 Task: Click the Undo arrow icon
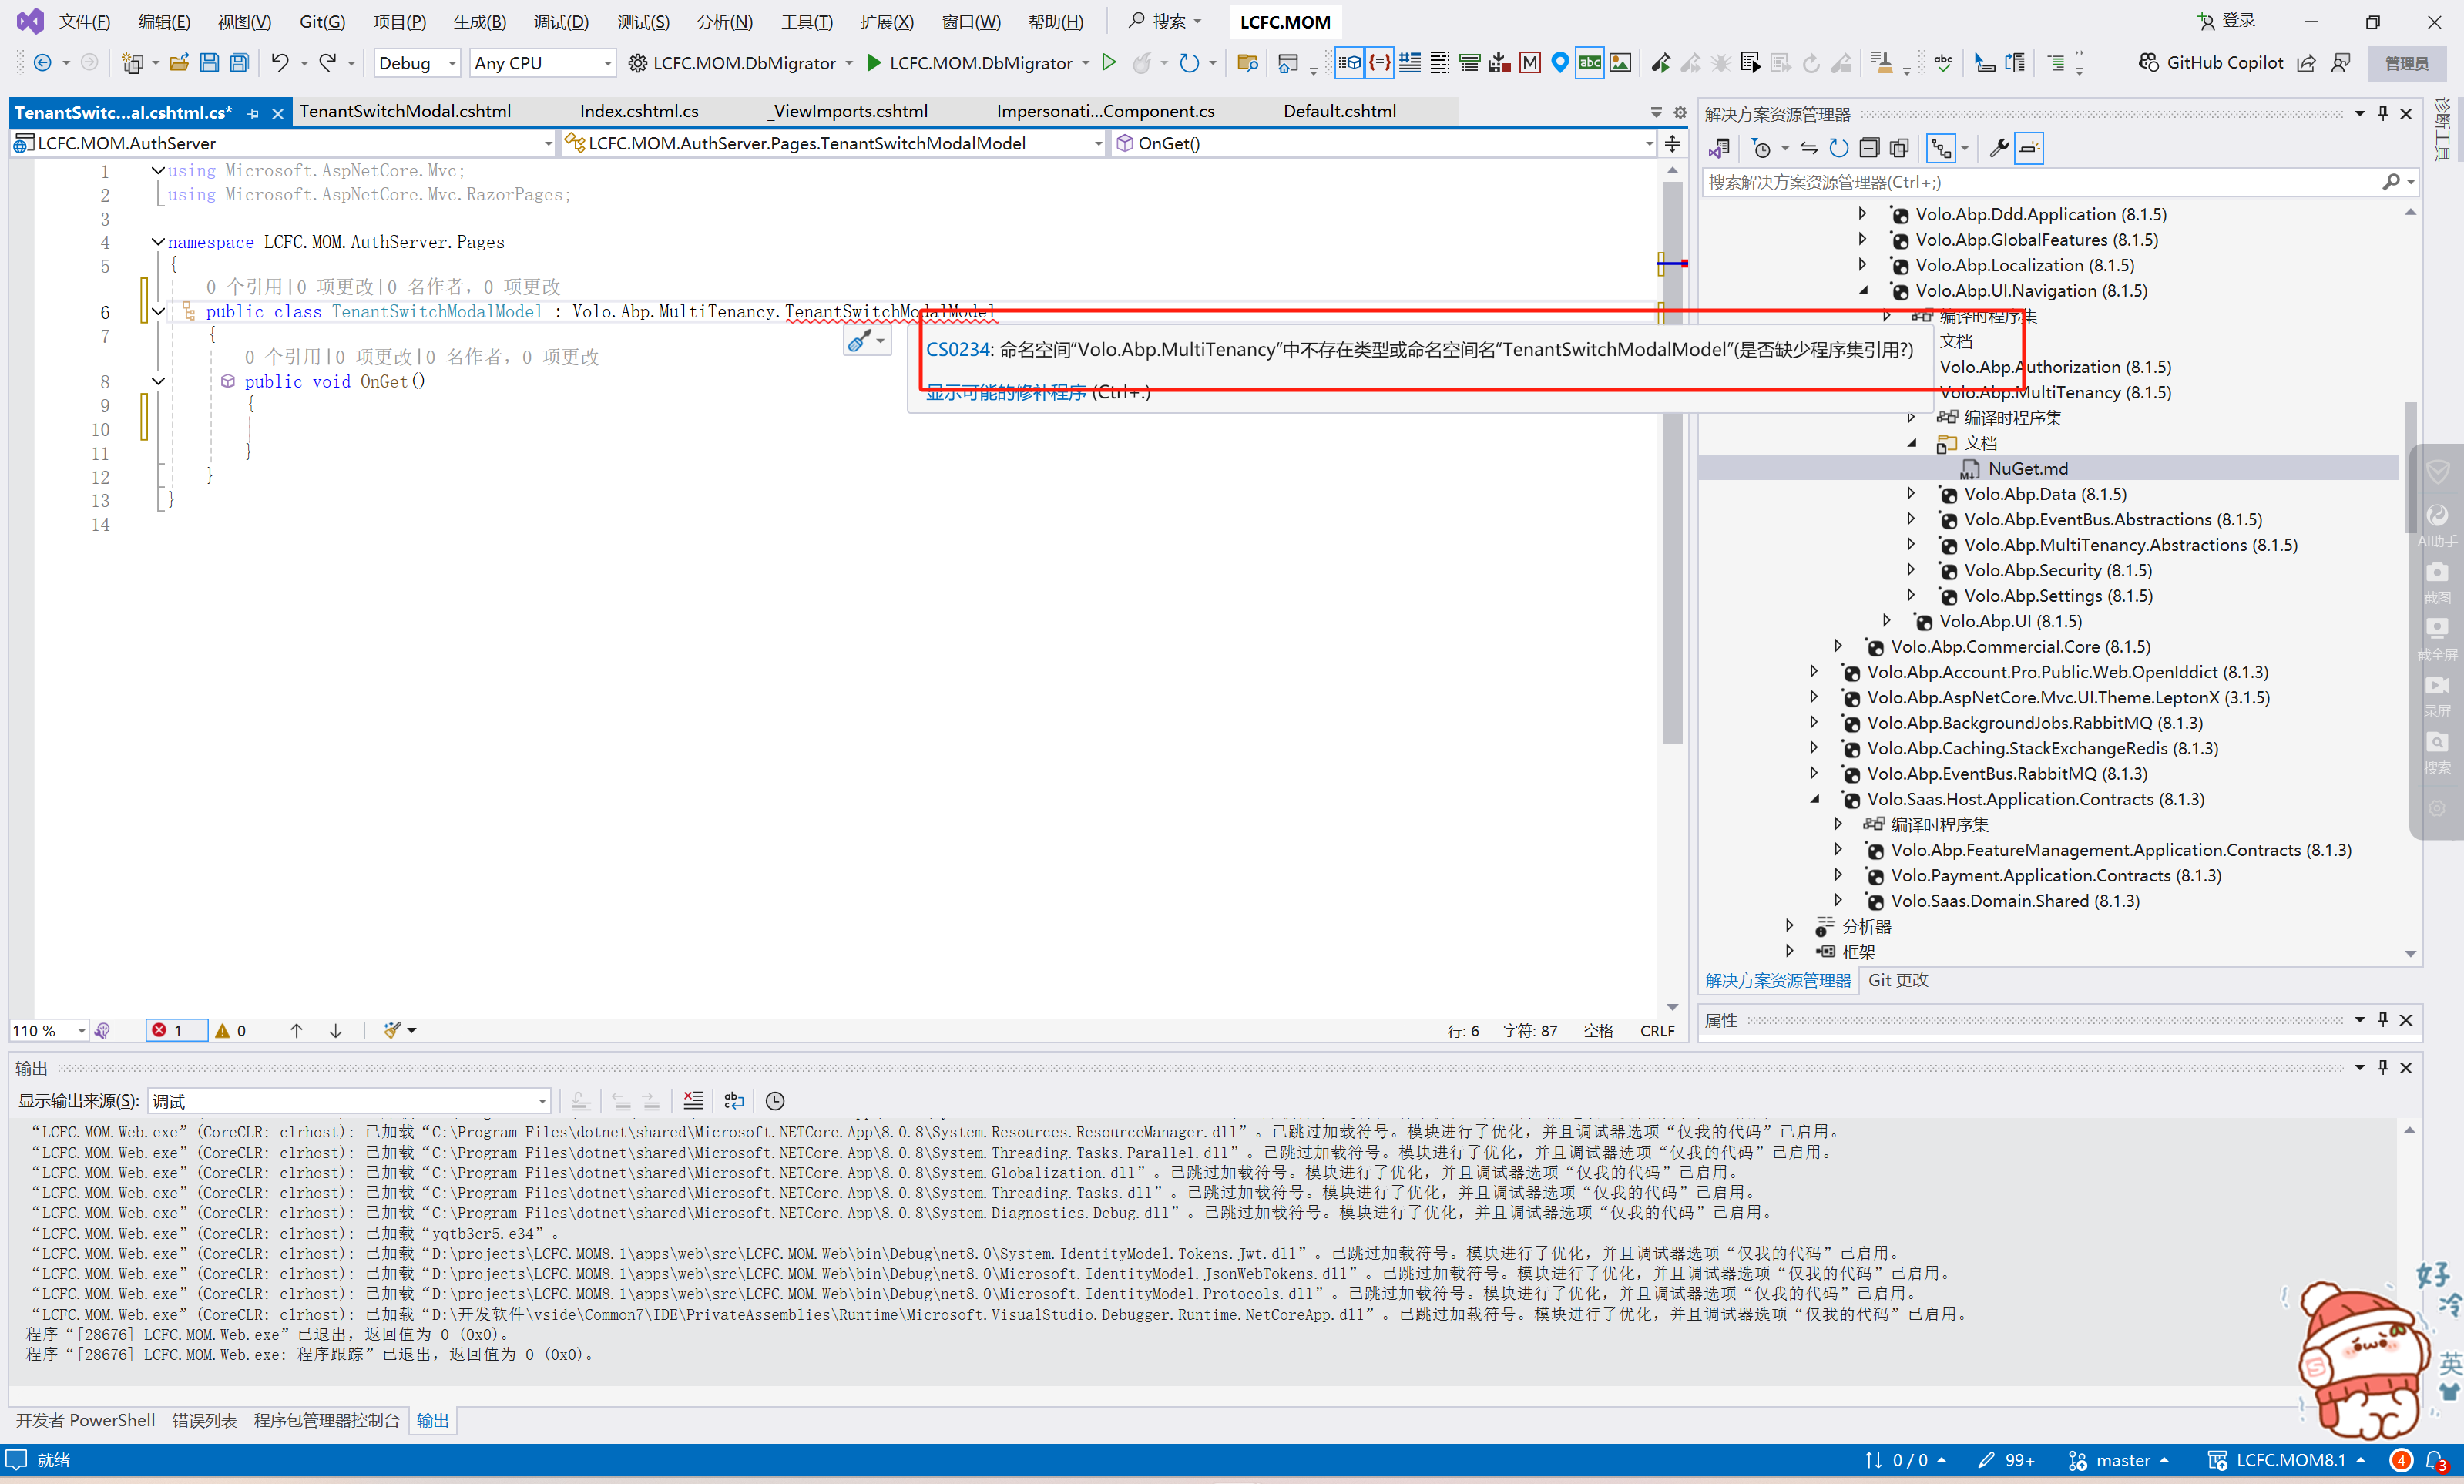(279, 63)
